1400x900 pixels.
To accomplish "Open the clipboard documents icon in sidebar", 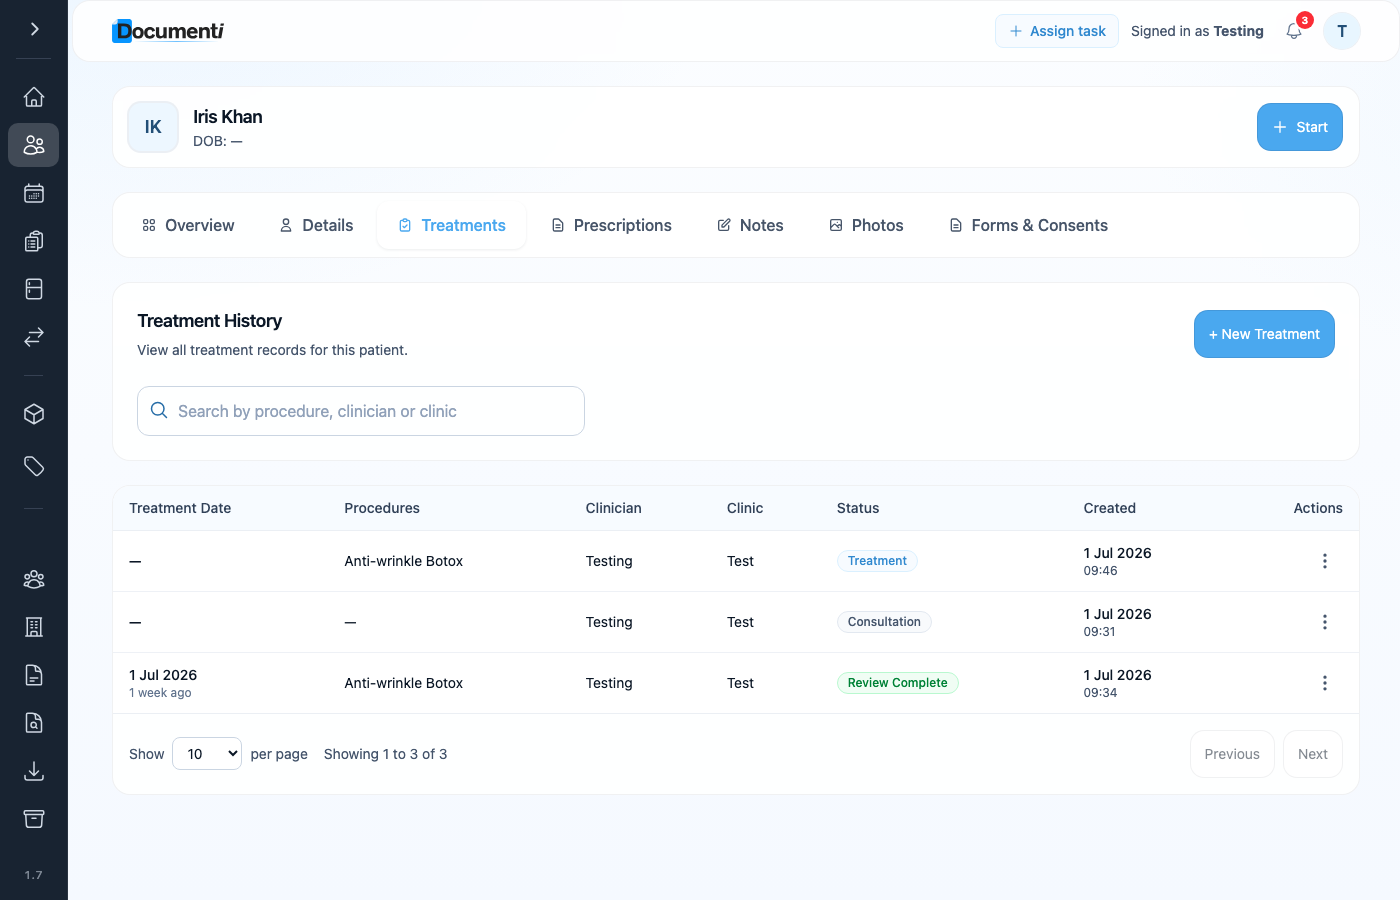I will pos(34,241).
